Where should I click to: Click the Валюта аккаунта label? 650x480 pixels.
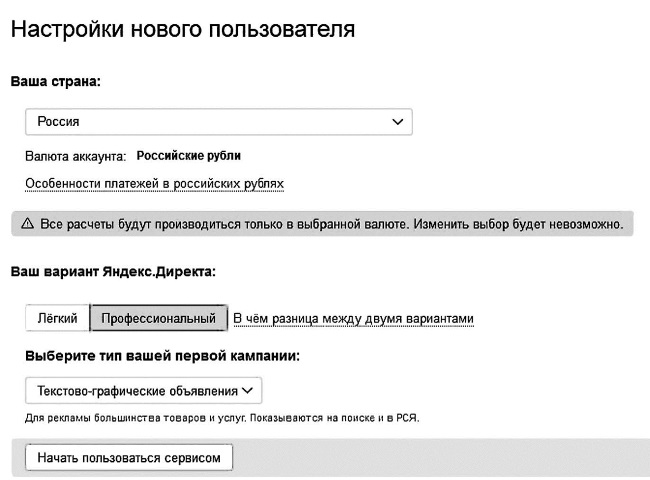[x=76, y=156]
